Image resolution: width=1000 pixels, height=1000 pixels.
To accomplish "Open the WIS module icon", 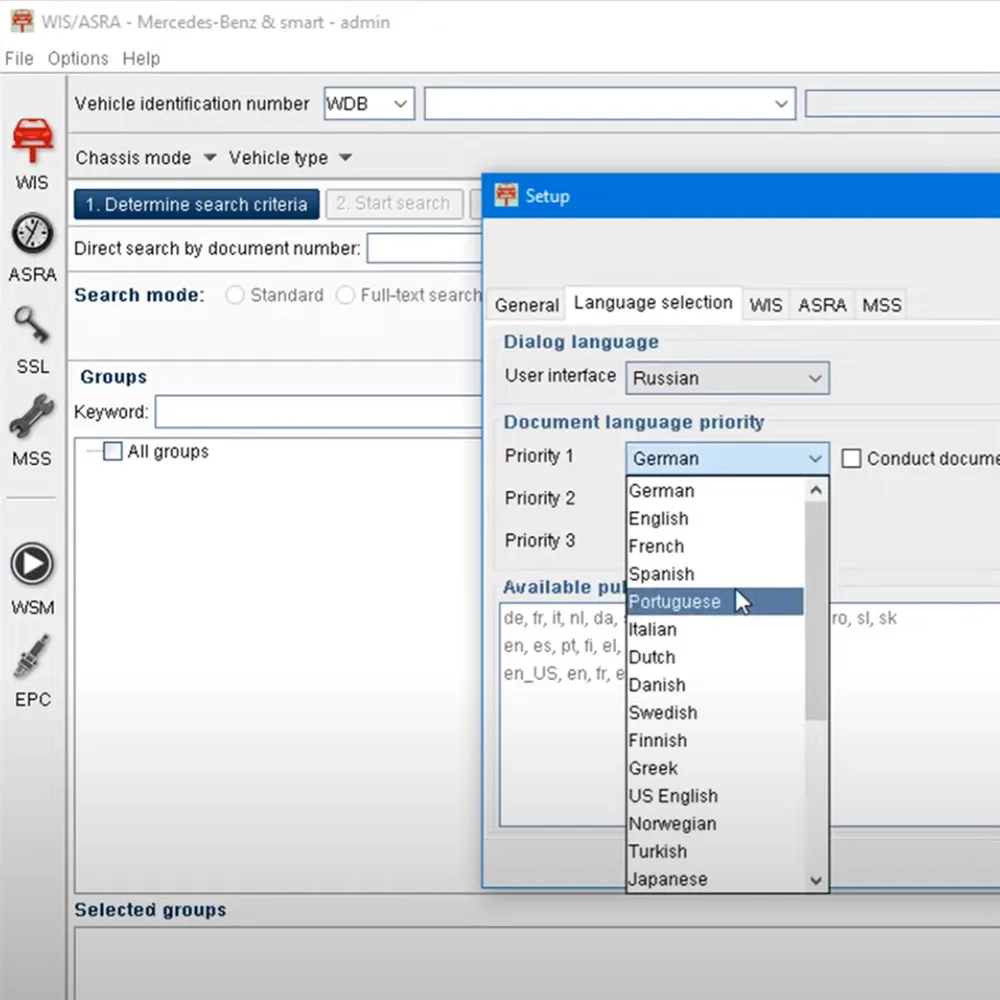I will [33, 140].
